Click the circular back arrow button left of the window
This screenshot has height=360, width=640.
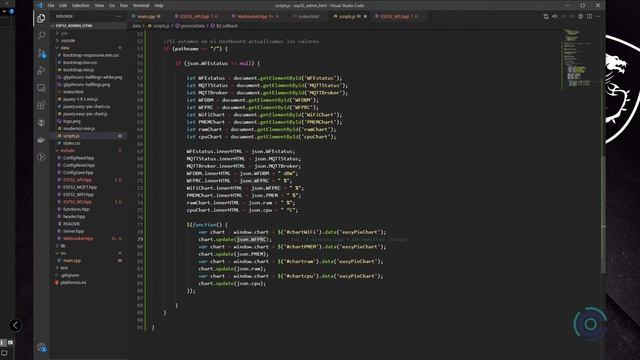click(x=15, y=325)
